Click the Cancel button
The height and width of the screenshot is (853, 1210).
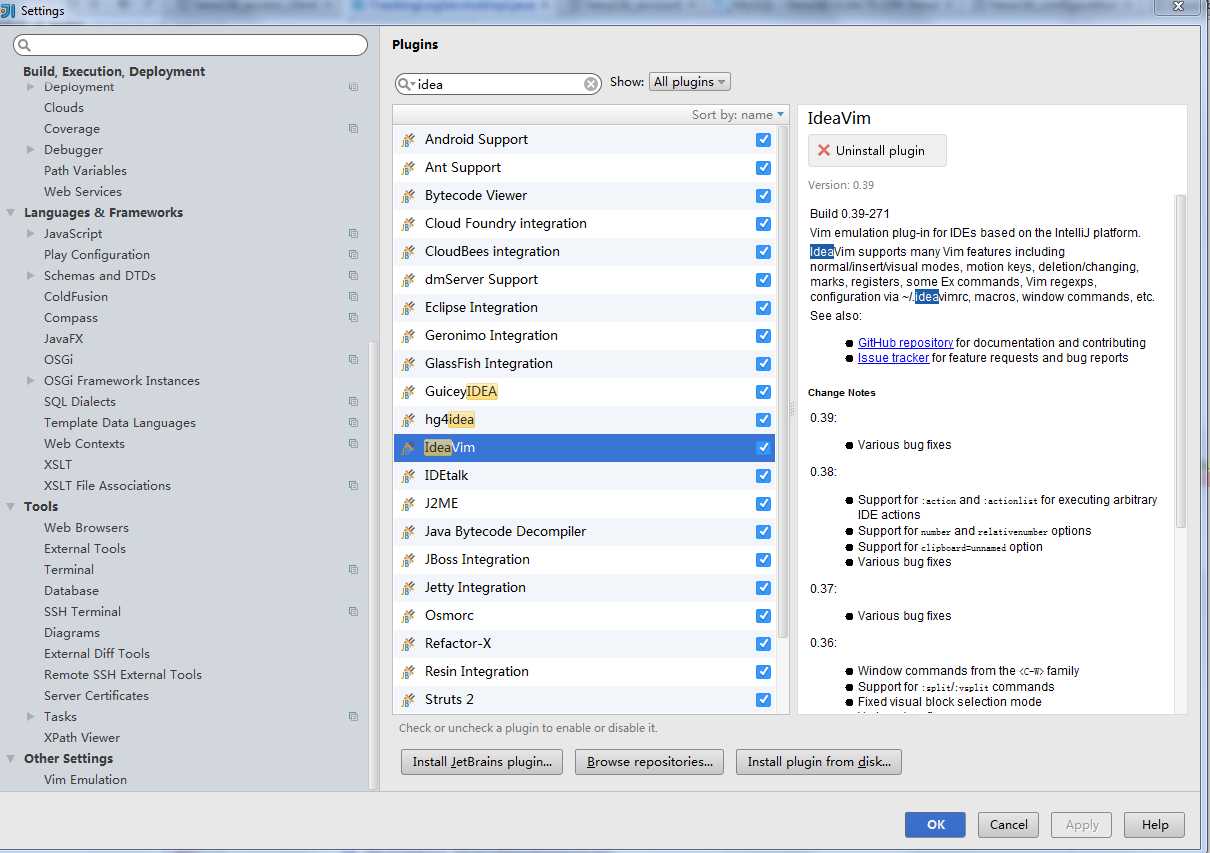click(1008, 825)
